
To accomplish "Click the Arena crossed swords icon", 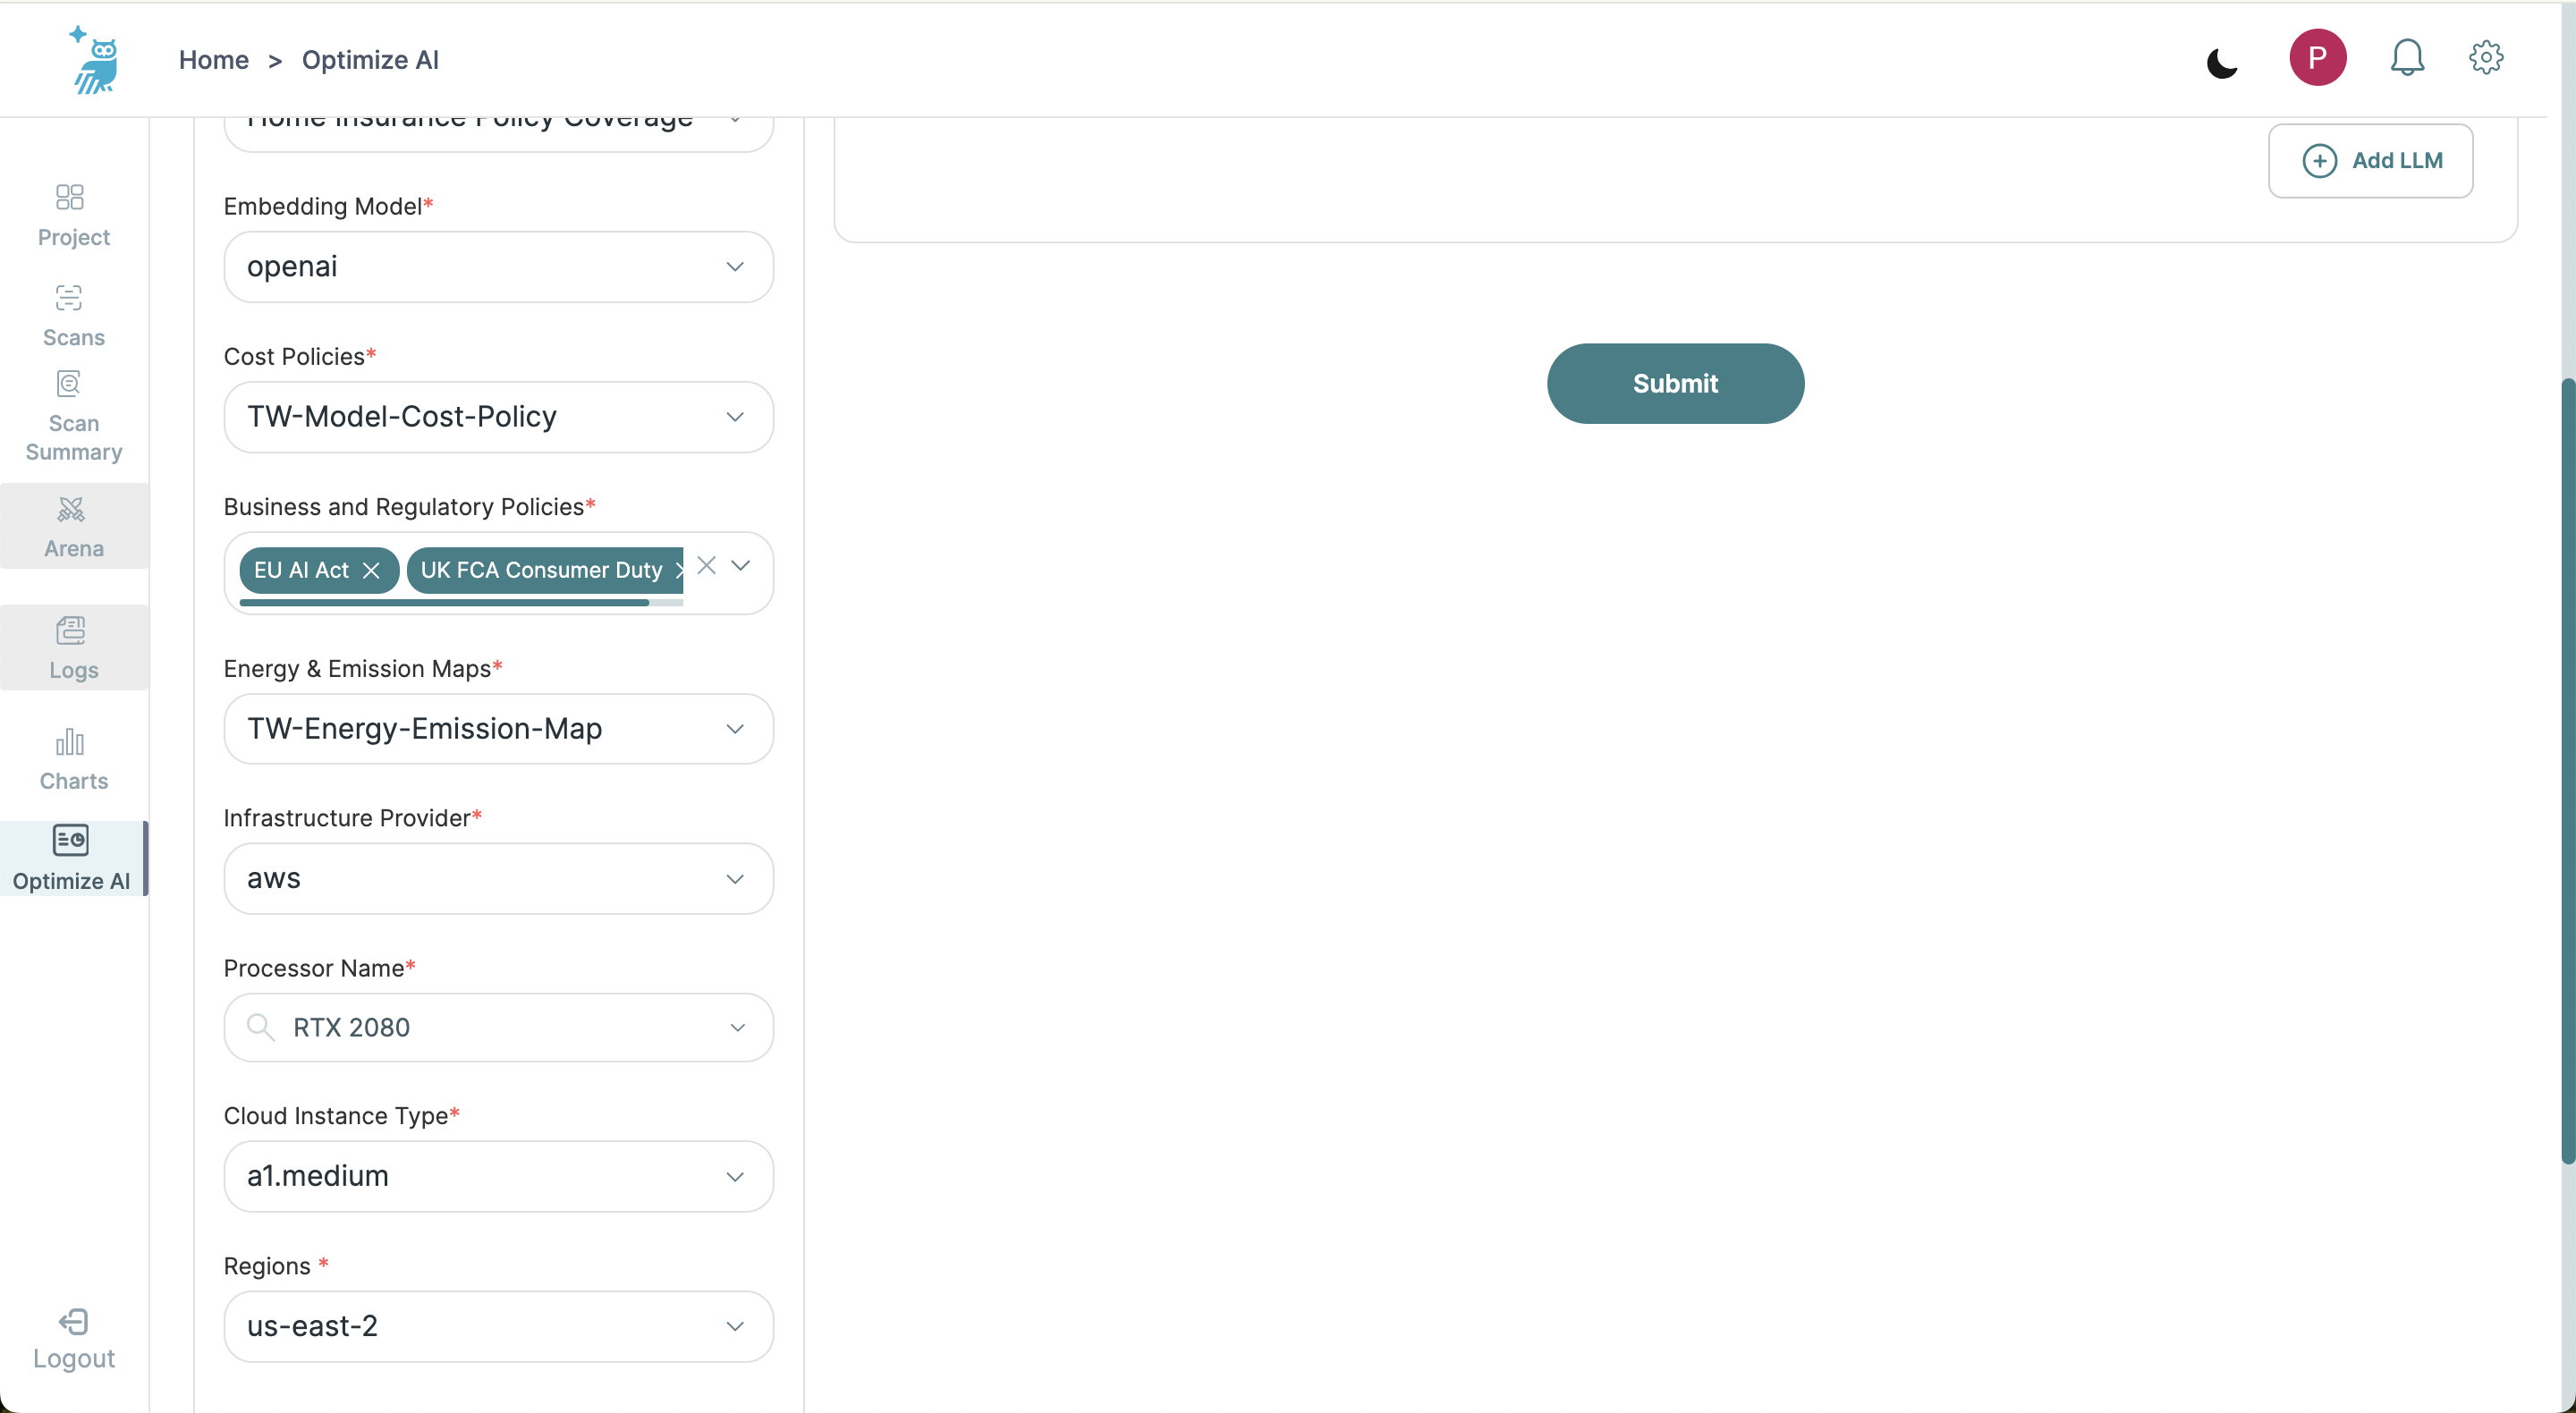I will [71, 510].
